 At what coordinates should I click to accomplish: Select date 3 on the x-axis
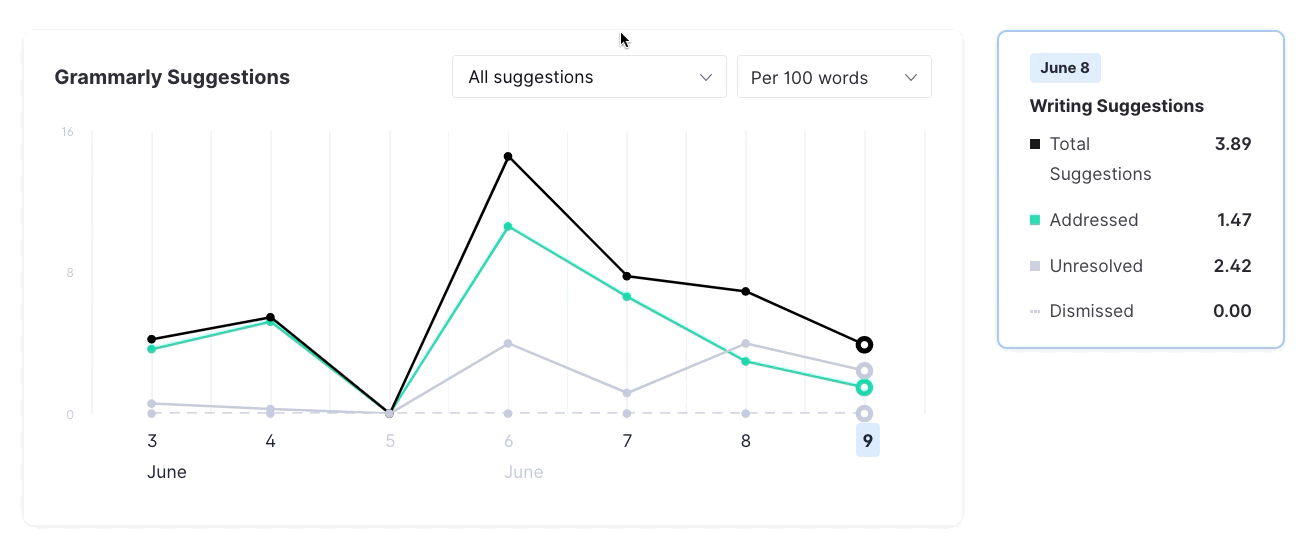click(152, 440)
